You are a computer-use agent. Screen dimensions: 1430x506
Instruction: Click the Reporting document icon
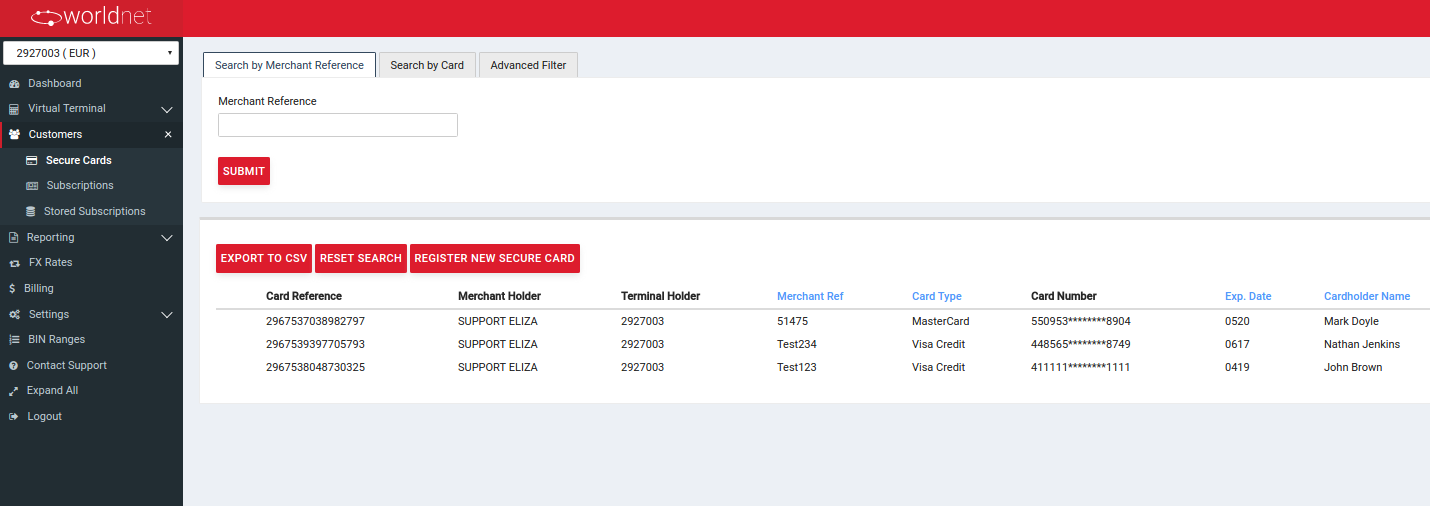pos(14,238)
